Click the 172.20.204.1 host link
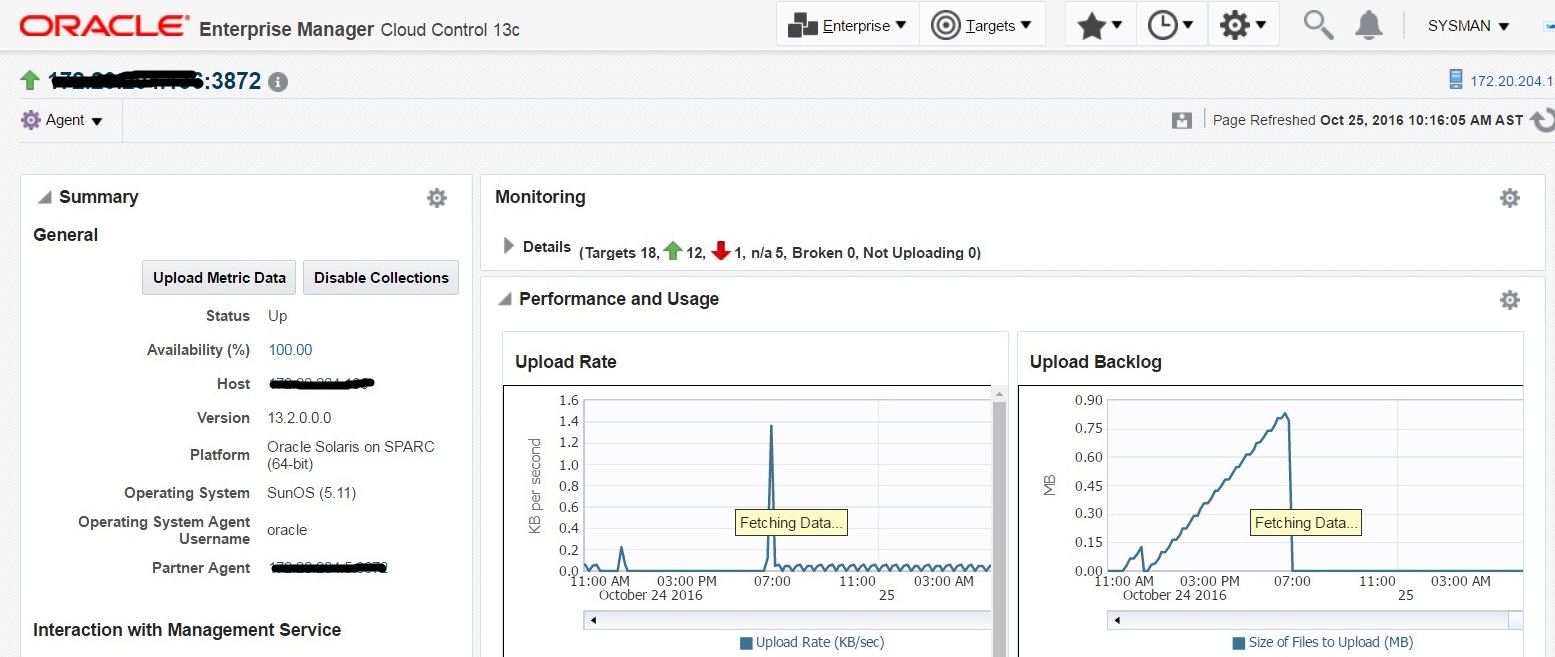The height and width of the screenshot is (657, 1555). click(1511, 81)
